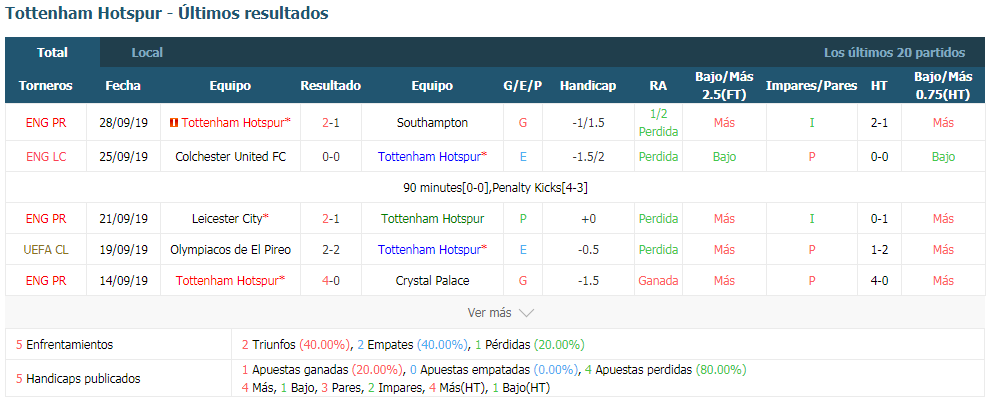Open Olympiacos de El Pireo link

[x=230, y=249]
